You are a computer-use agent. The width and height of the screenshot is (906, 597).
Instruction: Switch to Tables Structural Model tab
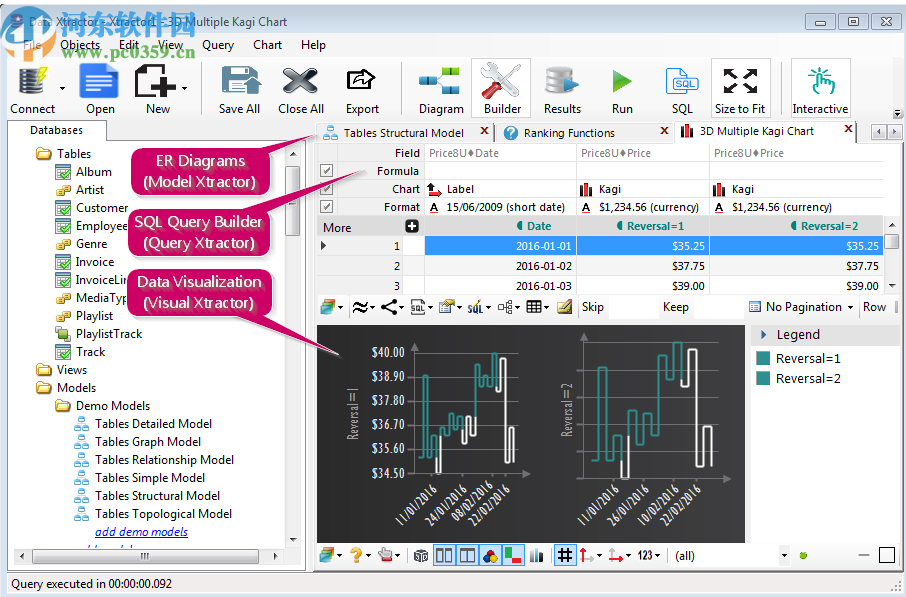[403, 133]
